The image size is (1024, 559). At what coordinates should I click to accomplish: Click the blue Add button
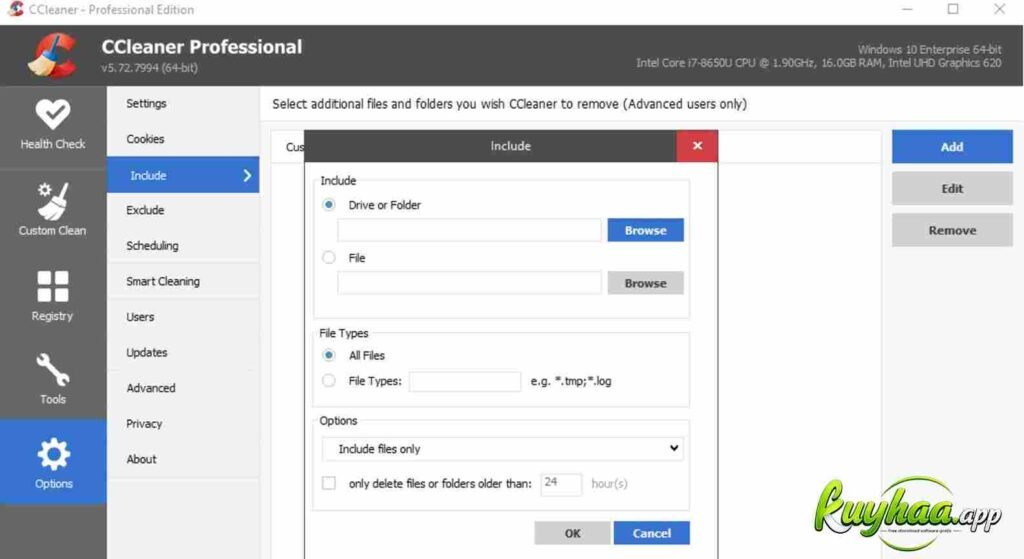tap(952, 146)
